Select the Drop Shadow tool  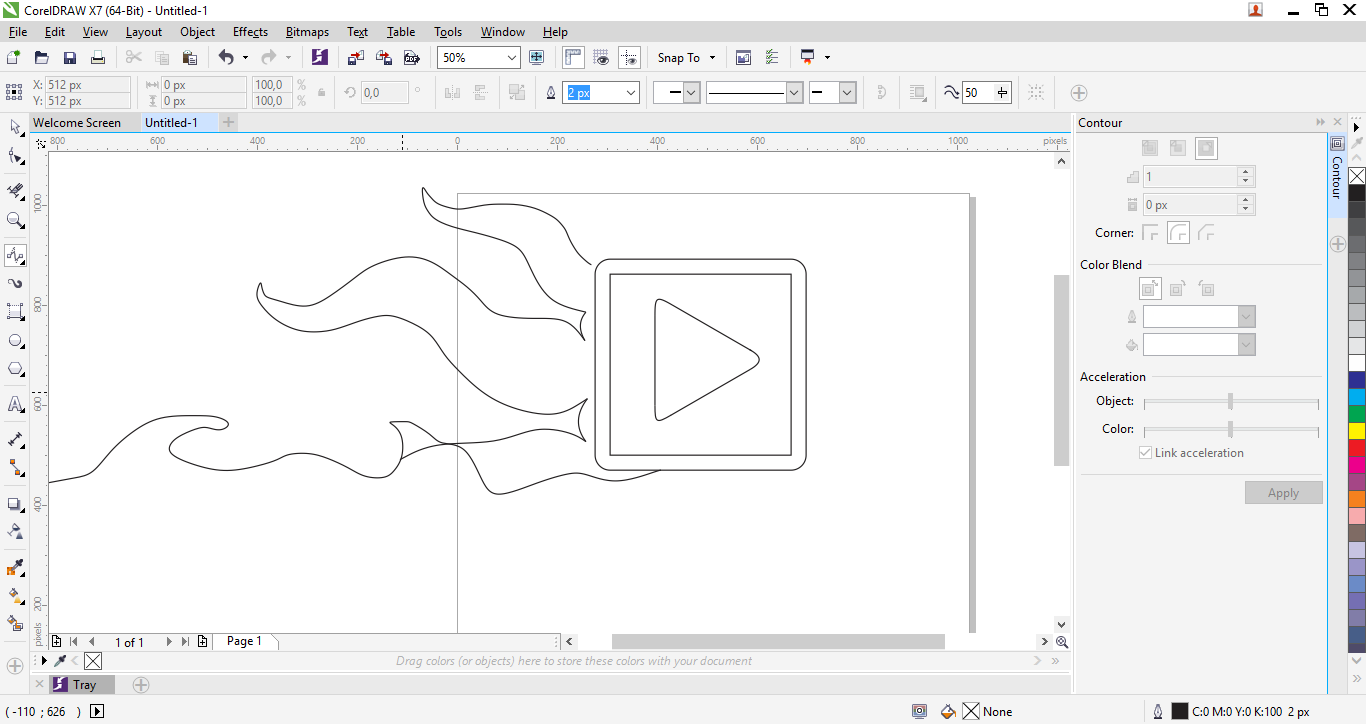tap(15, 504)
